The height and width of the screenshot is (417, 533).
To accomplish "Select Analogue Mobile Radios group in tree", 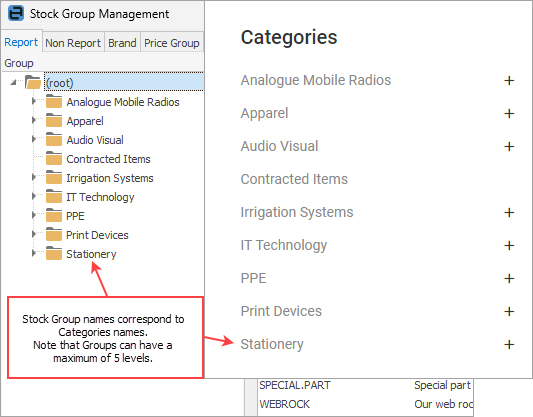I will [123, 102].
